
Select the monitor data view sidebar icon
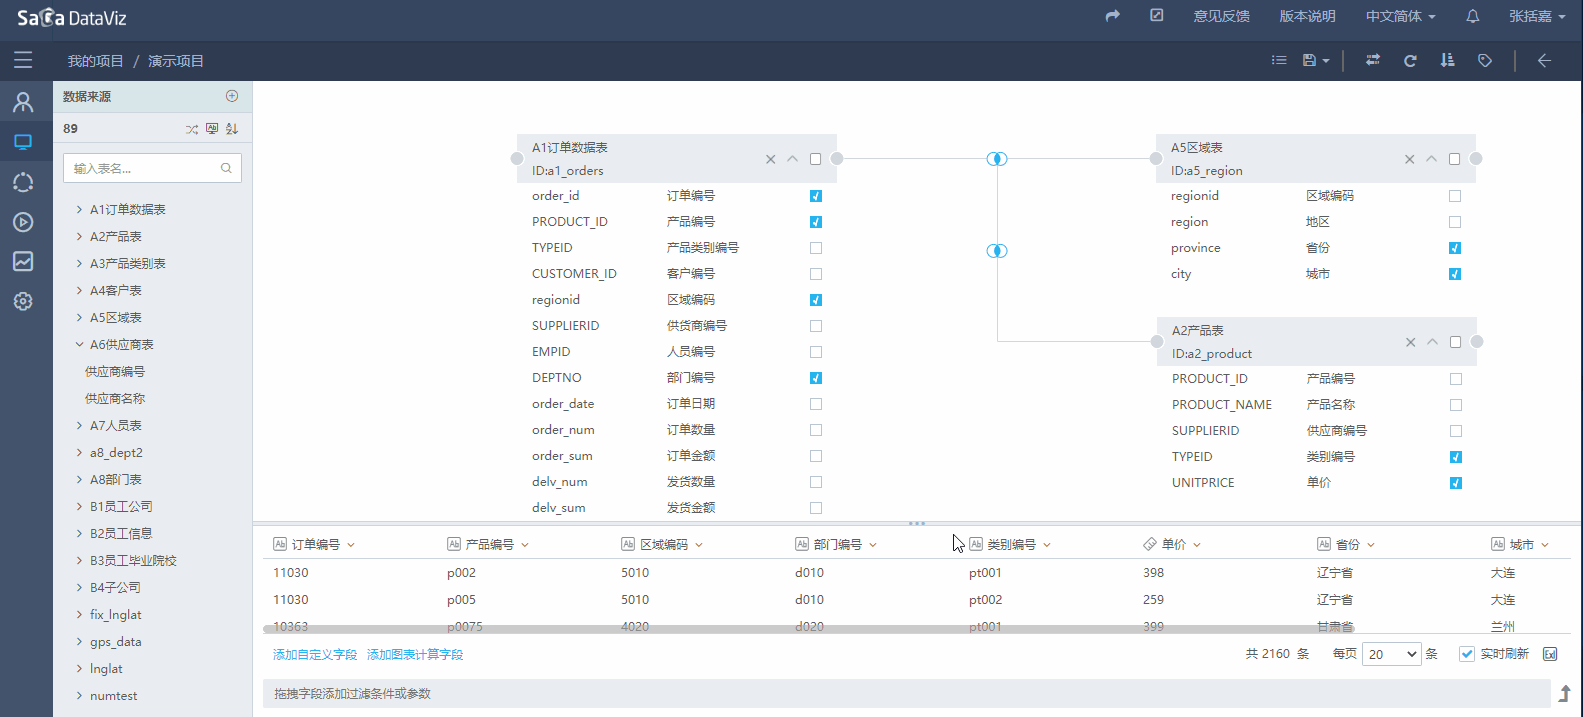tap(23, 142)
